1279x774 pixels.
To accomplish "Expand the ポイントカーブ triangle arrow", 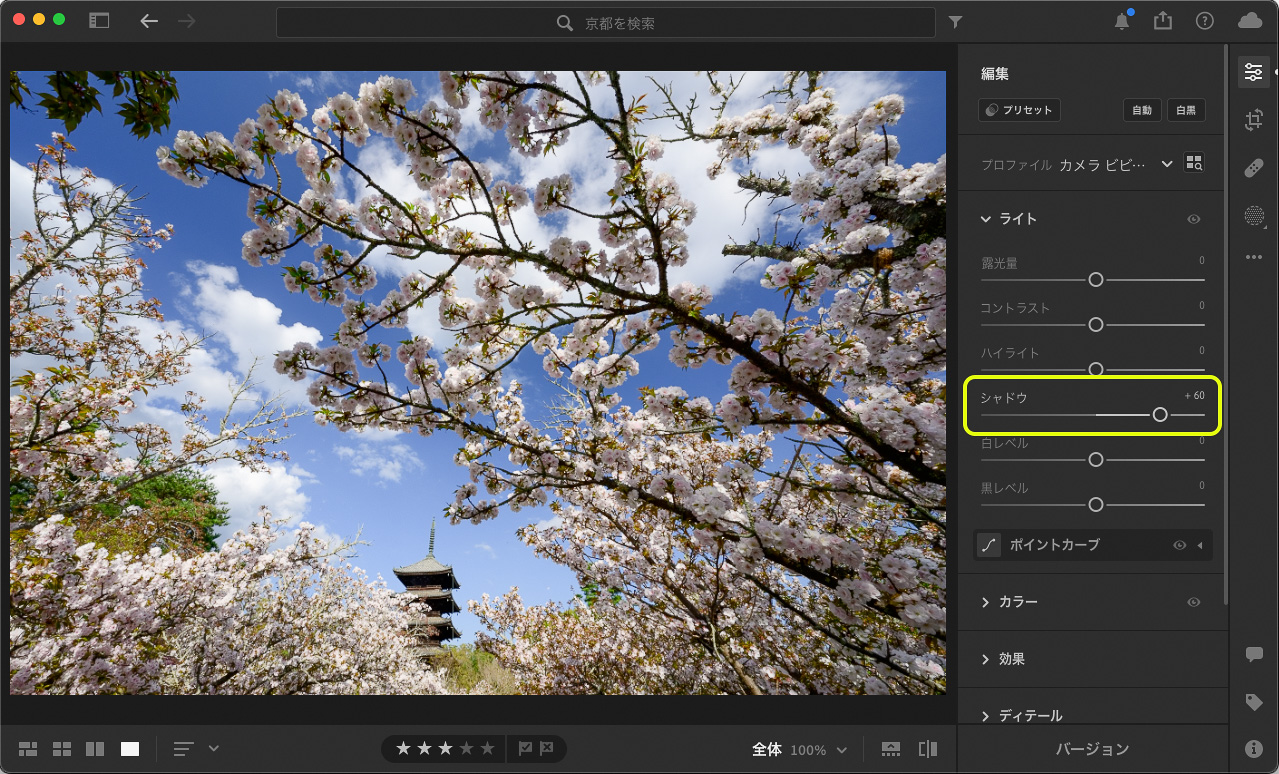I will pos(1200,545).
